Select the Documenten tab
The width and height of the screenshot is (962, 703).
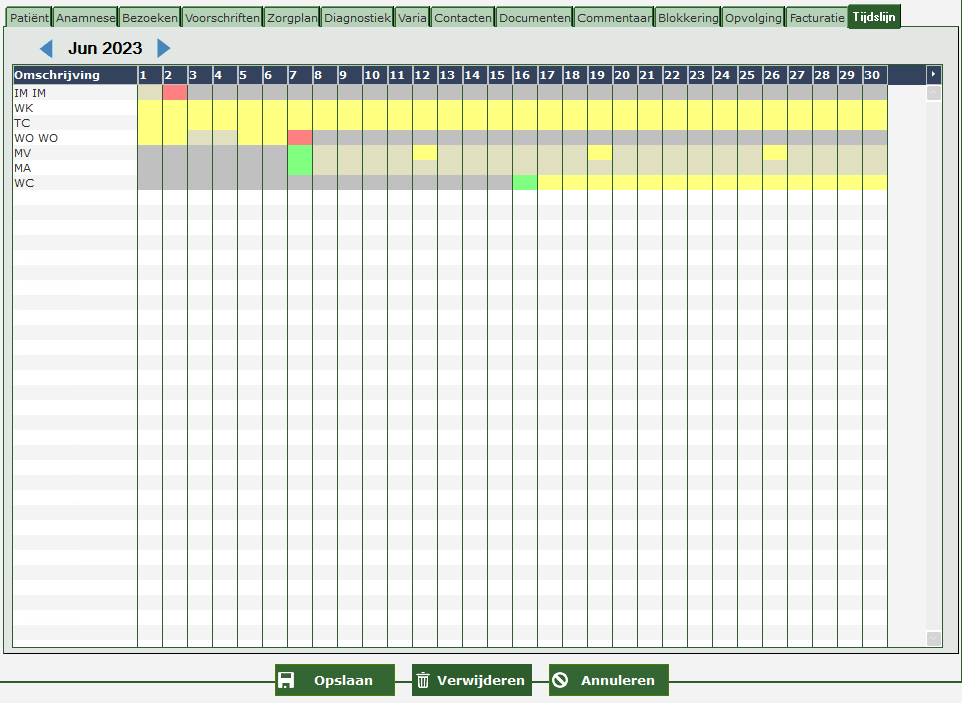534,18
